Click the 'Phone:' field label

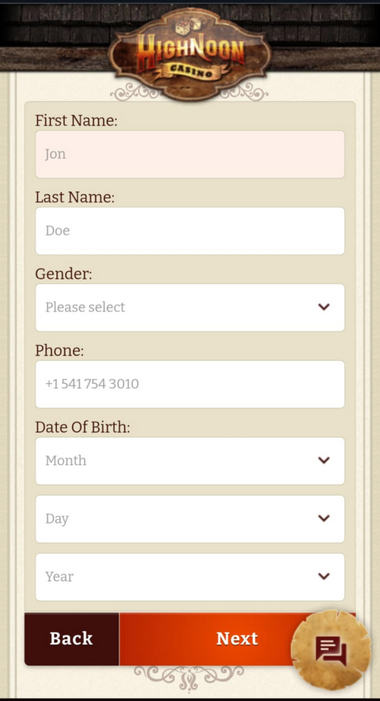[59, 350]
